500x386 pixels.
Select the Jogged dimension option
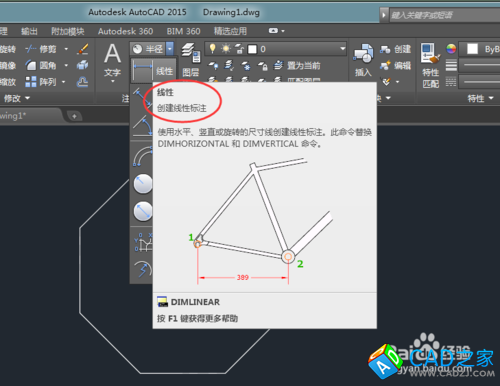[x=142, y=269]
